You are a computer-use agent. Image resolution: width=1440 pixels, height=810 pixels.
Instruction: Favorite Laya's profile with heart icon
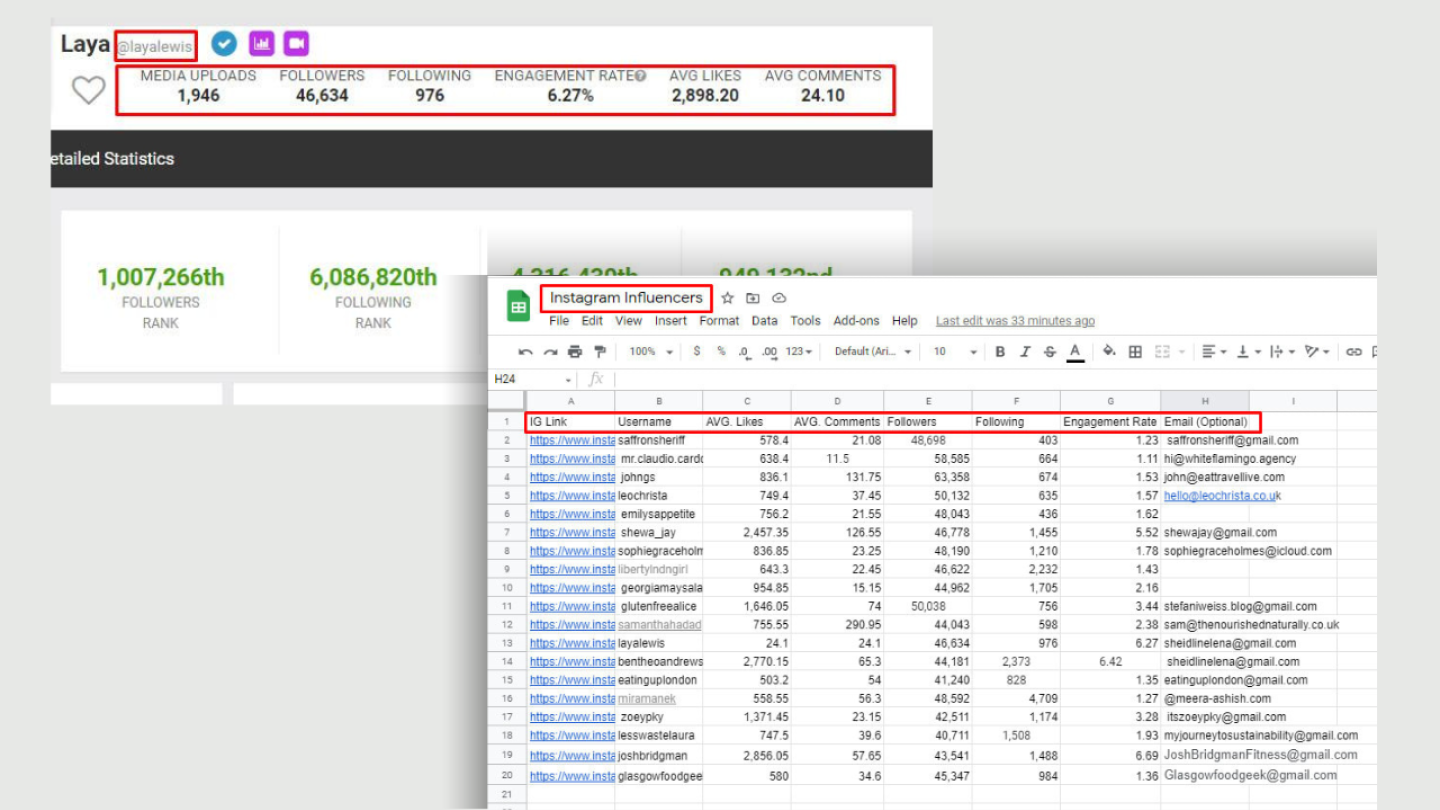click(88, 90)
